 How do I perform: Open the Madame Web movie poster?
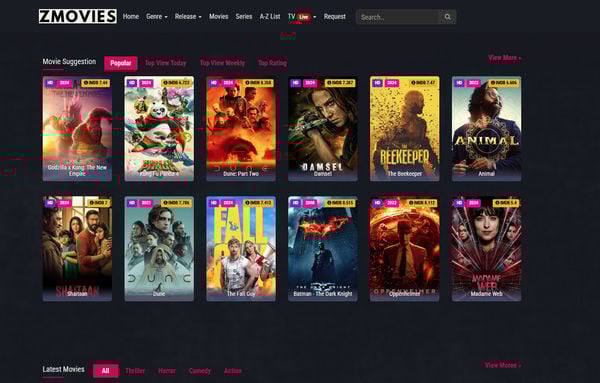(x=487, y=249)
